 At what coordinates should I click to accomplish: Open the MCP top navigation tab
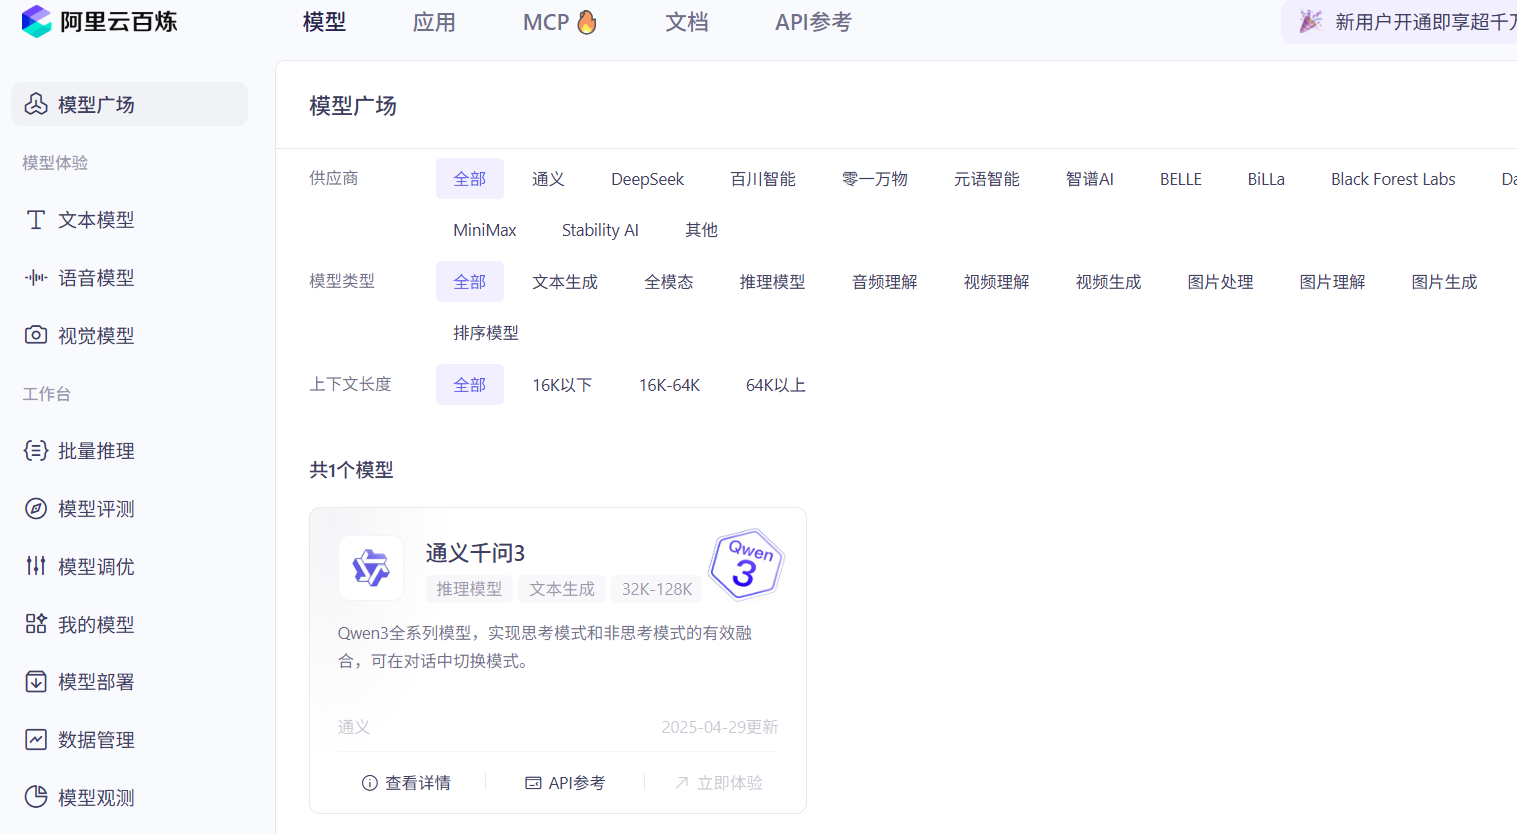point(560,22)
